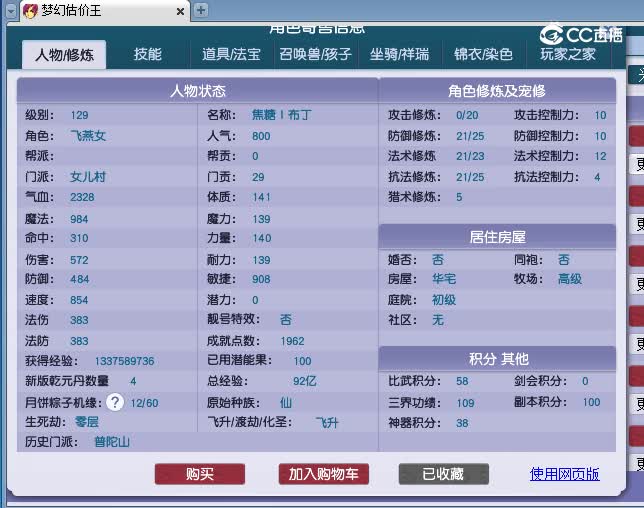Image resolution: width=644 pixels, height=508 pixels.
Task: Click the 猎术修炼 value 5
Action: [x=459, y=197]
